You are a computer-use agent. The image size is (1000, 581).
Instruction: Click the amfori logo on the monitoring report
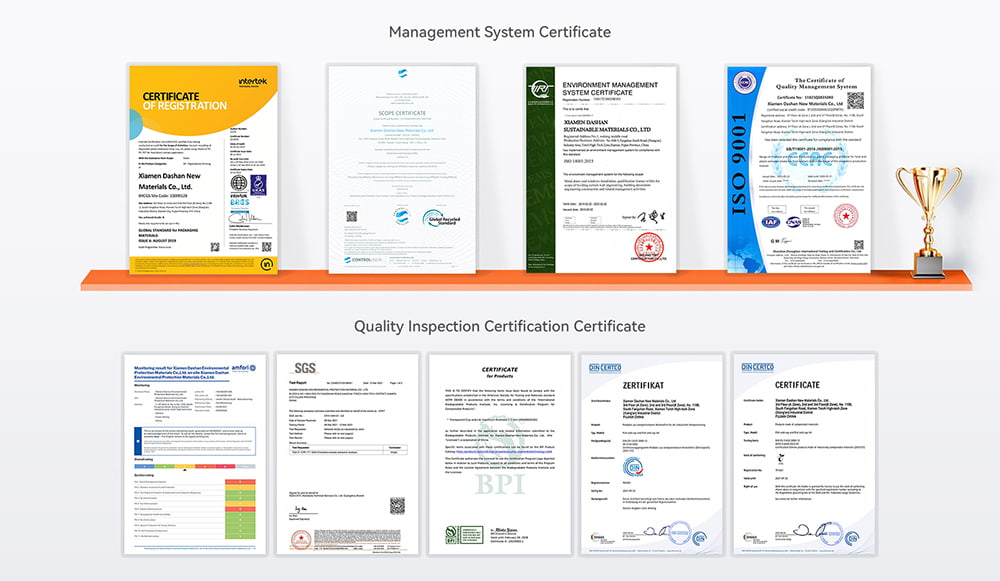pos(245,369)
